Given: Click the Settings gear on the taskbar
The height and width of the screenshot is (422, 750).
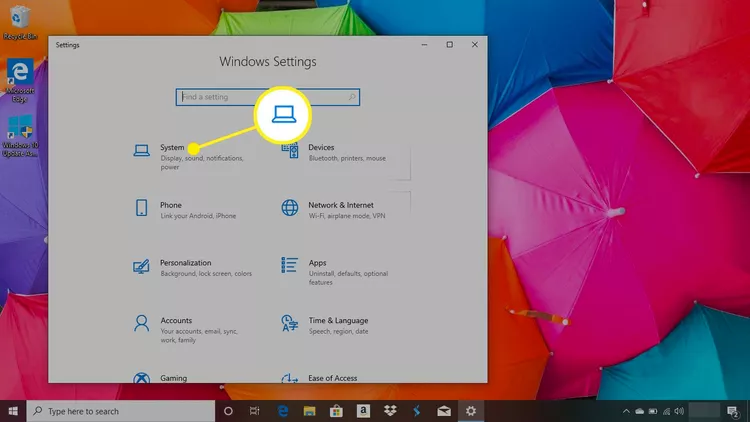Looking at the screenshot, I should coord(471,411).
